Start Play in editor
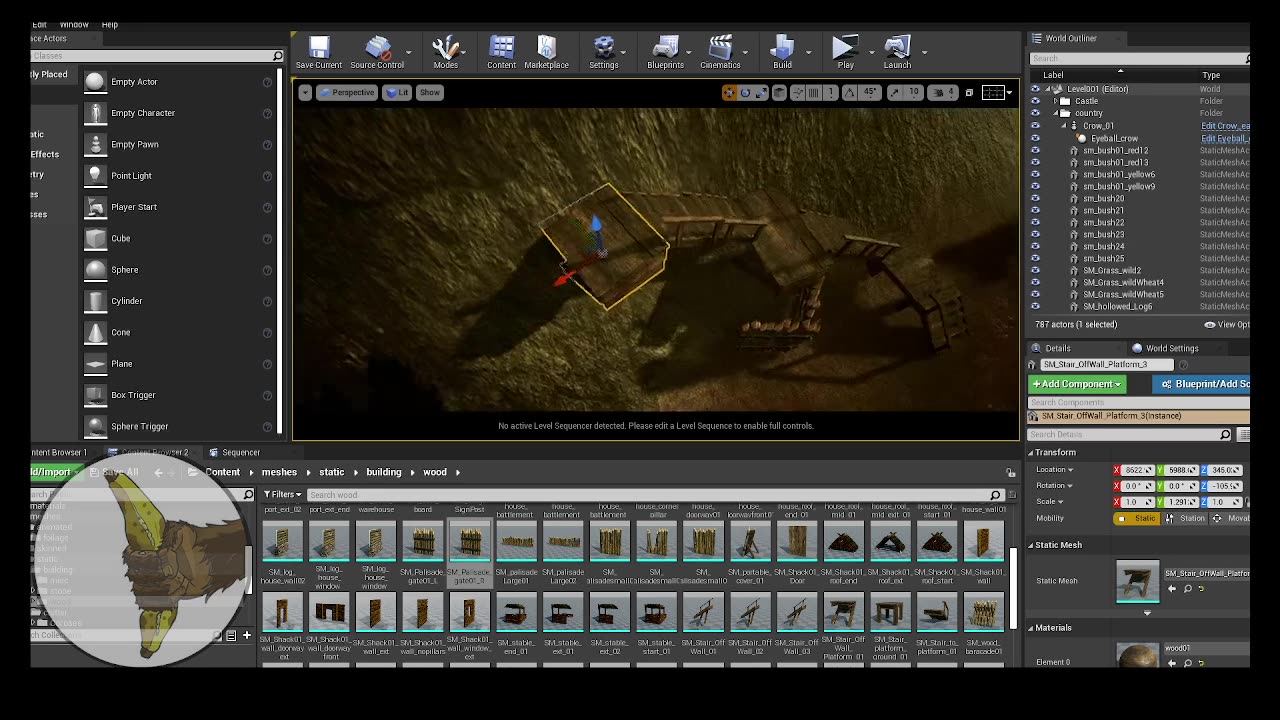 [x=845, y=52]
